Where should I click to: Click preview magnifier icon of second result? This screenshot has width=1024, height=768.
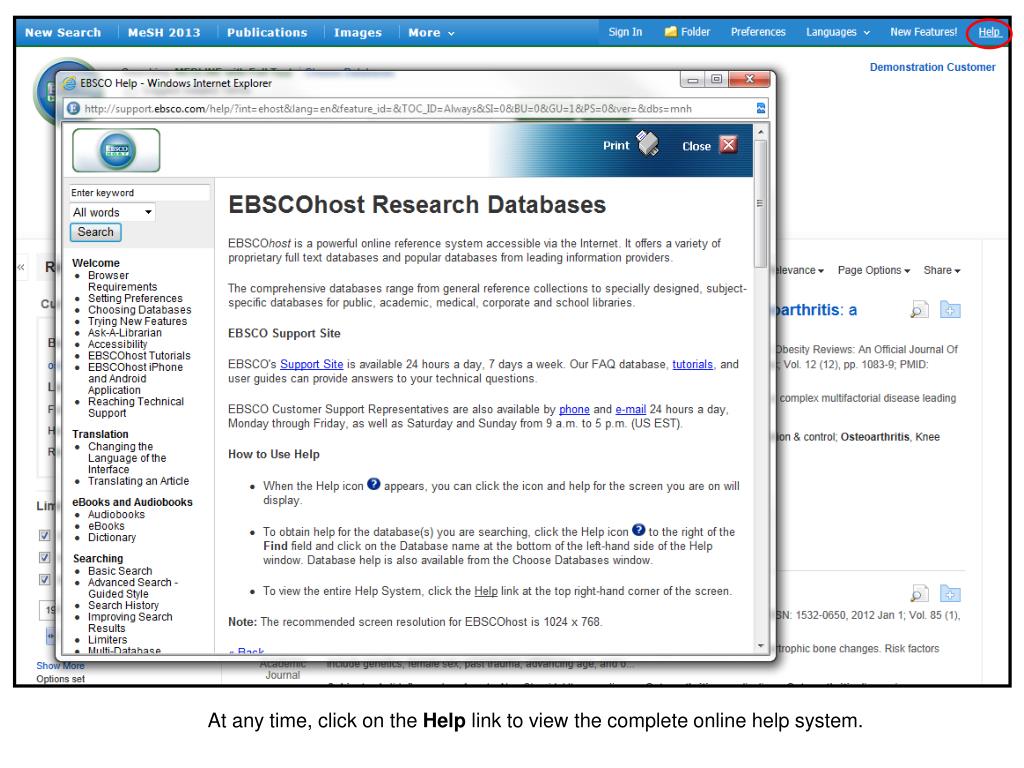coord(920,593)
